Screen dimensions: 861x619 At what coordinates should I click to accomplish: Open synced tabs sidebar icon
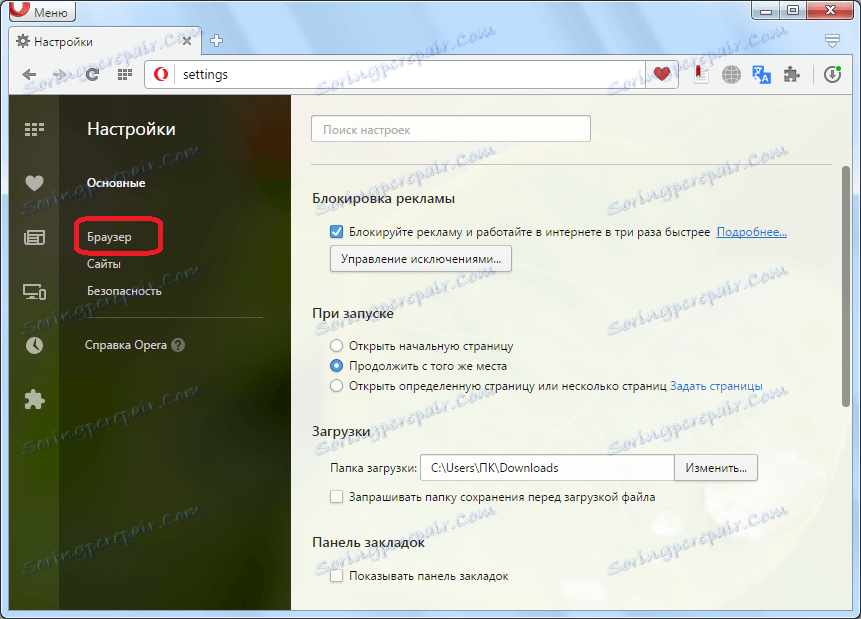(x=34, y=292)
